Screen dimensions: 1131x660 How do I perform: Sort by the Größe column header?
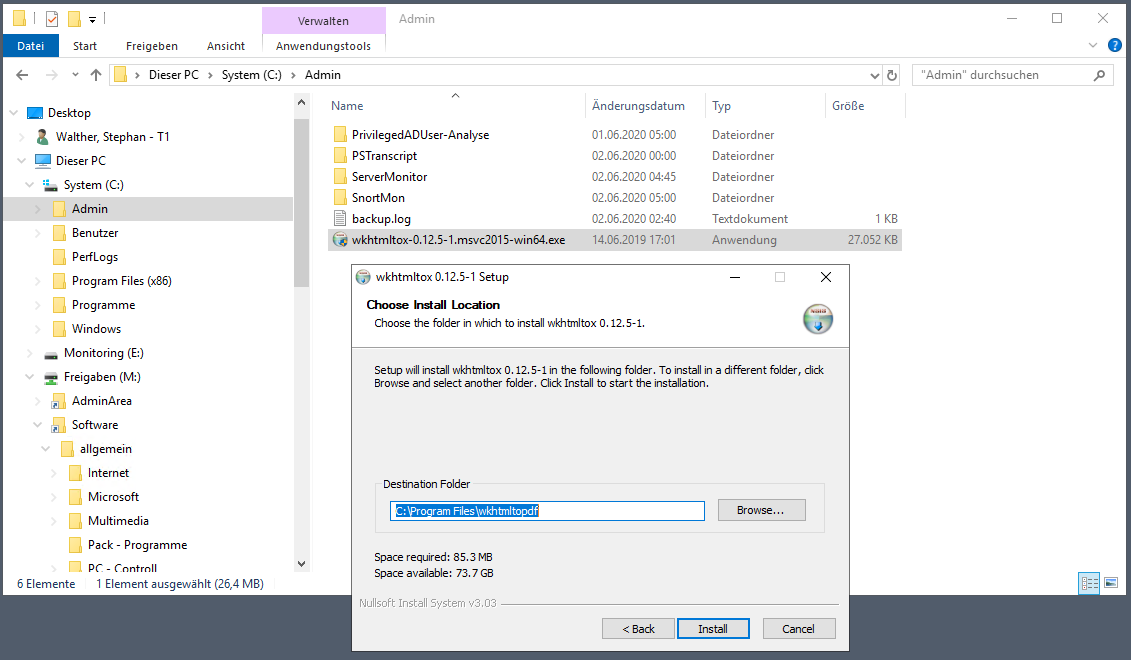click(x=848, y=106)
